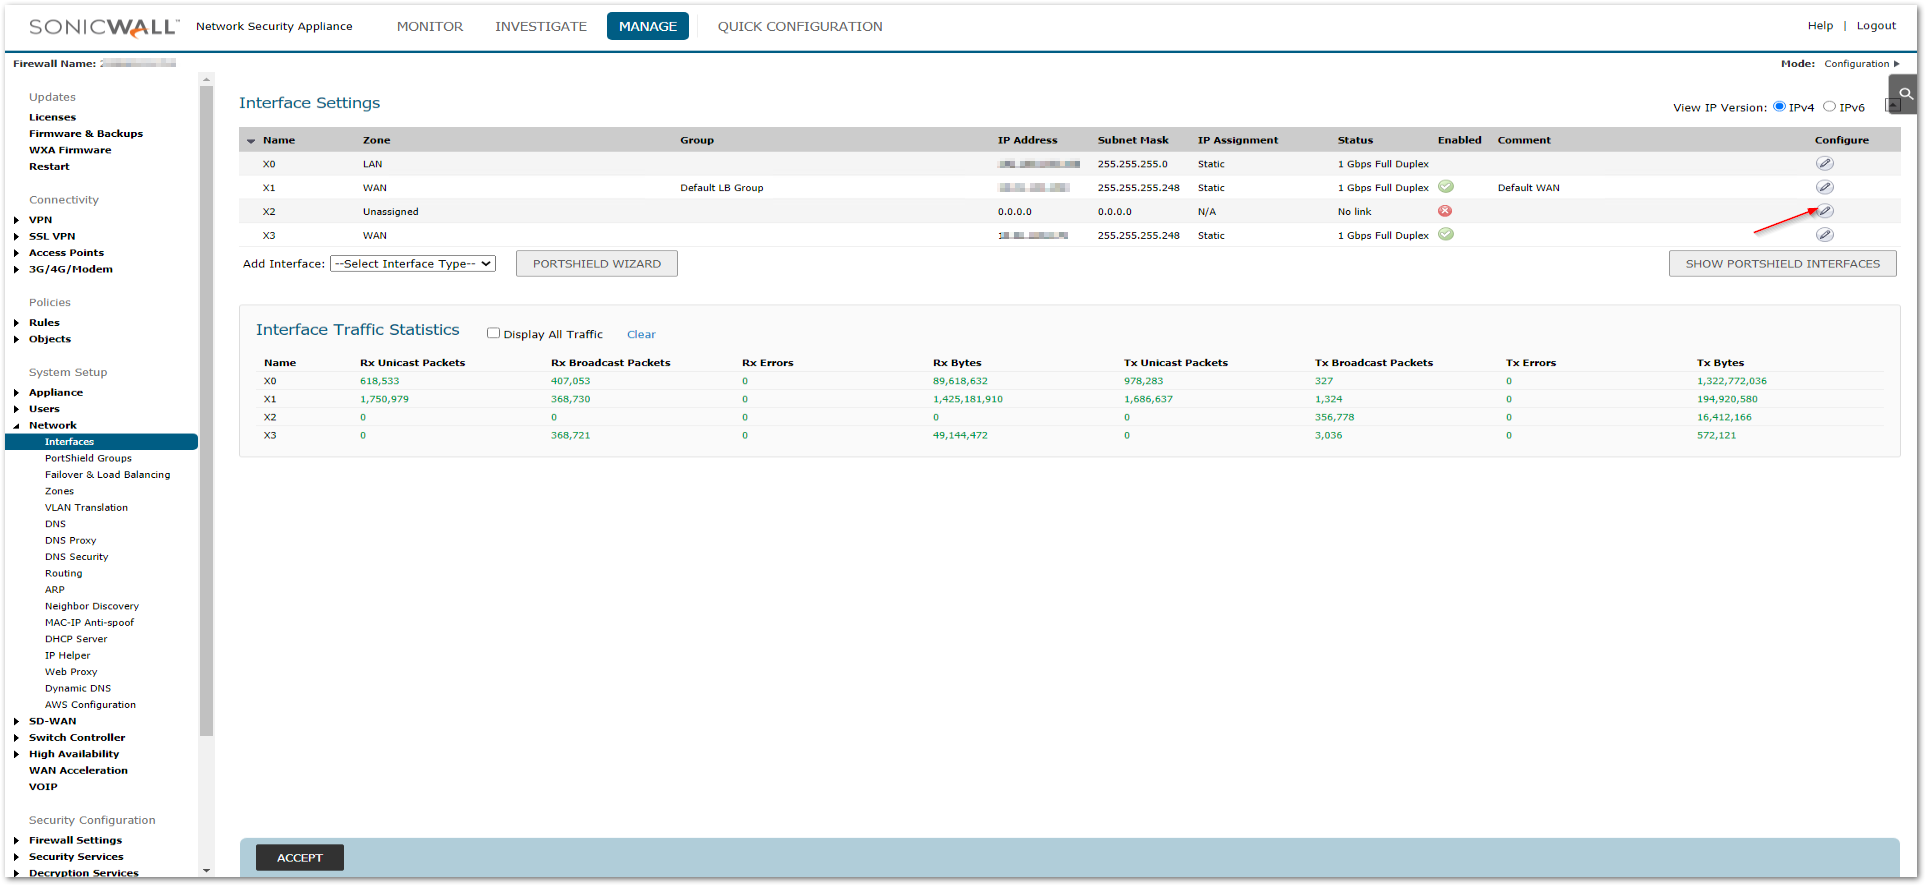Expand the High Availability section
Image resolution: width=1926 pixels, height=886 pixels.
click(x=17, y=755)
